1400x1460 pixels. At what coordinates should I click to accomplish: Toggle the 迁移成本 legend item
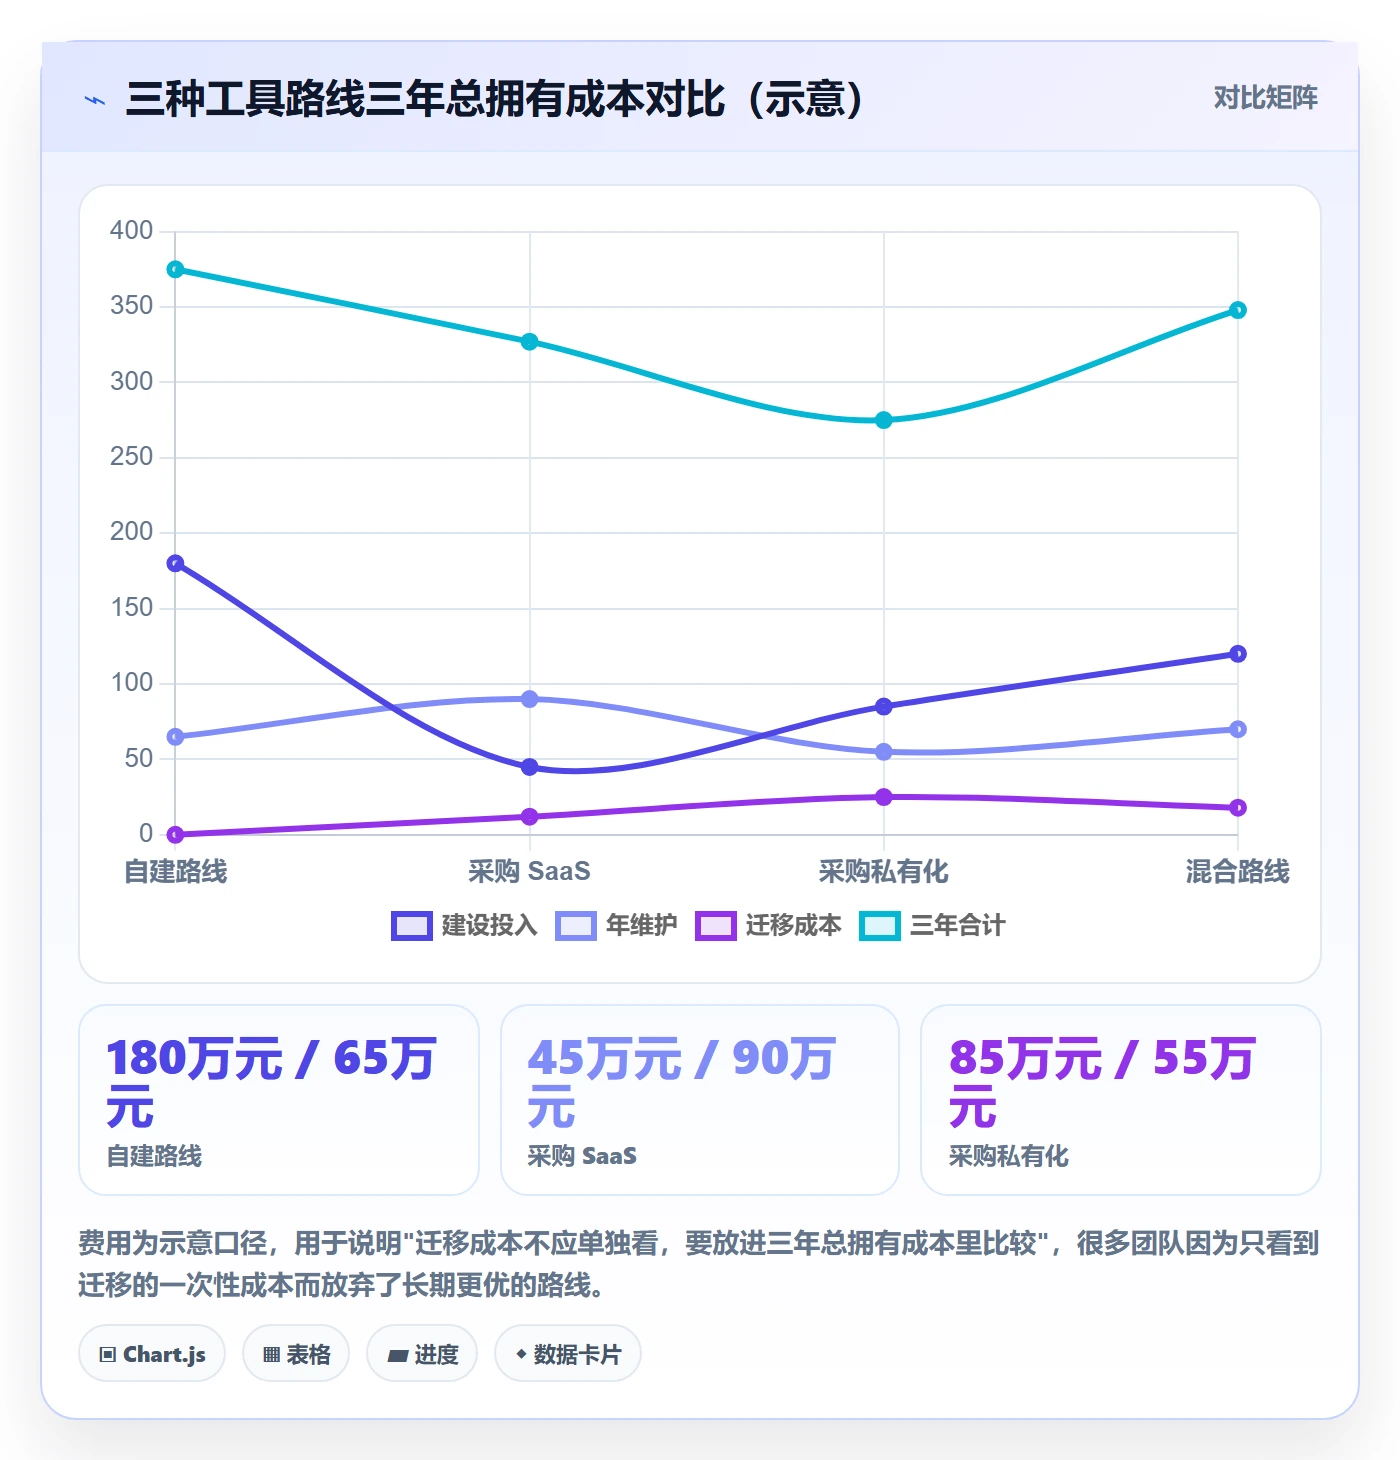tap(768, 926)
